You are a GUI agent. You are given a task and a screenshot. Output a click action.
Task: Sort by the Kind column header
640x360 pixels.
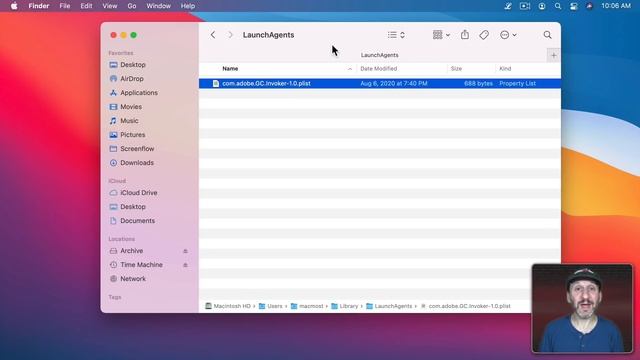click(x=505, y=69)
